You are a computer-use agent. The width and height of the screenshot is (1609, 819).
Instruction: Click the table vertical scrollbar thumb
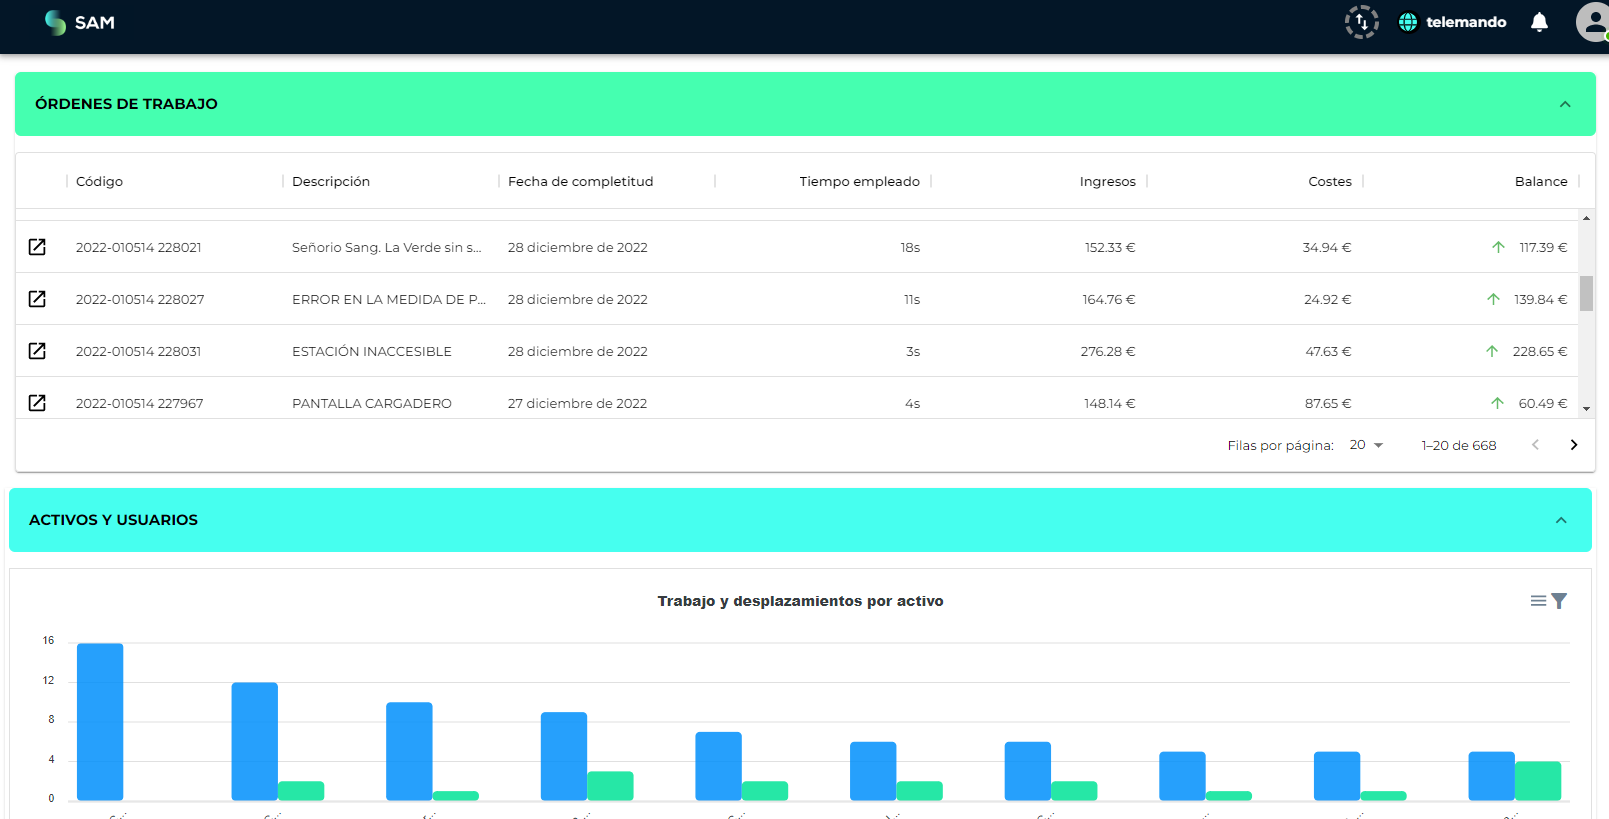pos(1586,294)
